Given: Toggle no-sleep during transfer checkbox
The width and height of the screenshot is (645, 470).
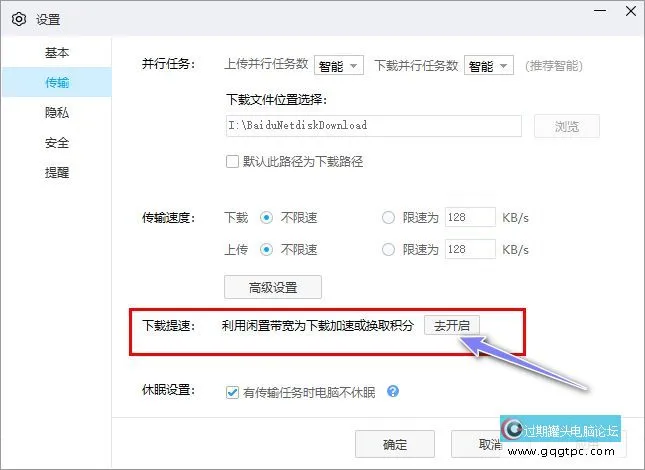Looking at the screenshot, I should 233,391.
